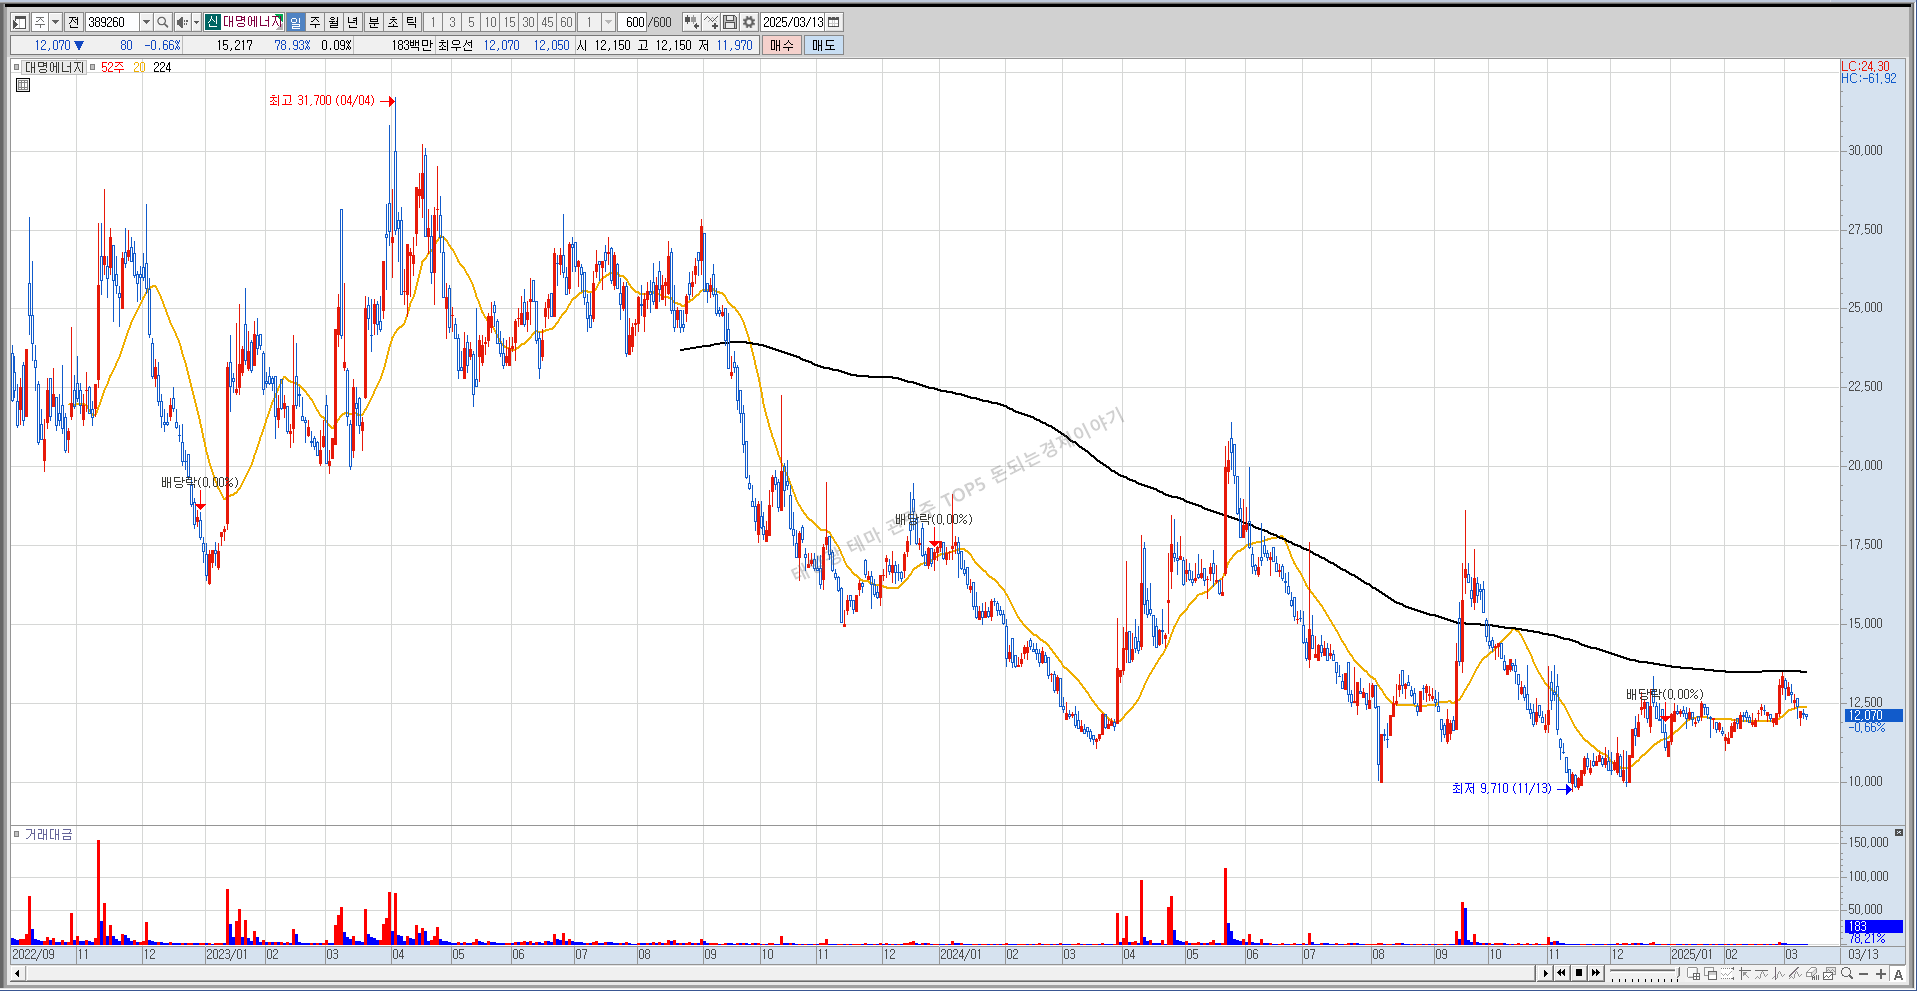Open the layout panel icon in the top toolbar
The width and height of the screenshot is (1917, 991).
click(x=19, y=22)
